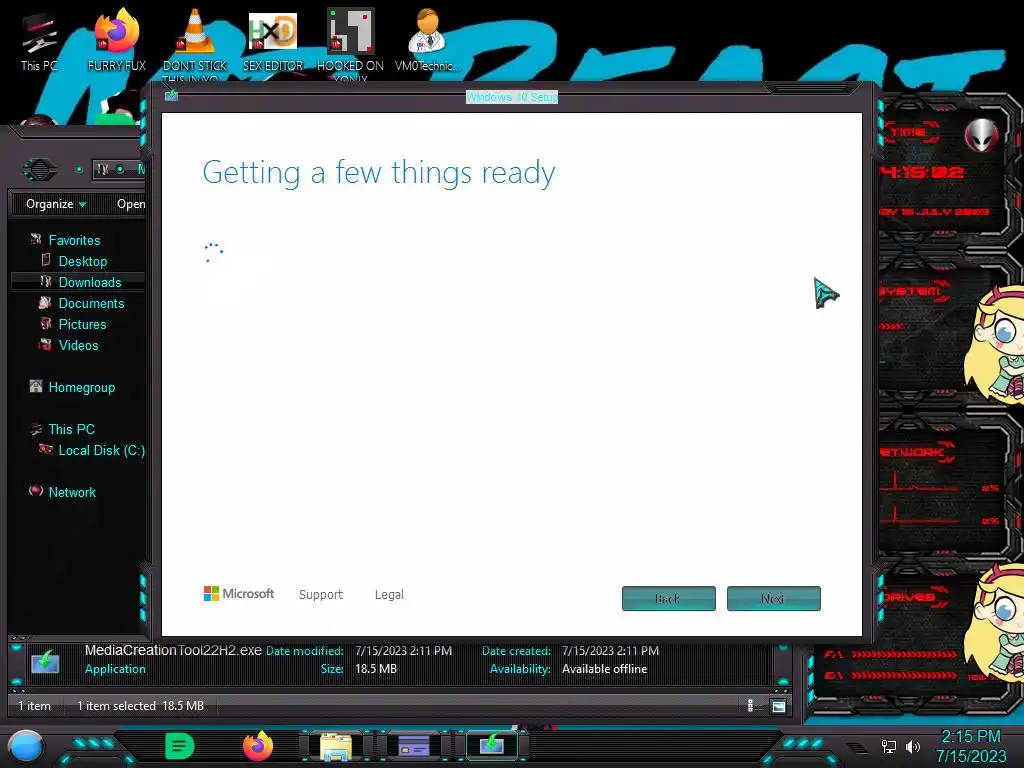Click the Windows 10 Setup title bar icon
The image size is (1024, 768).
tap(171, 95)
